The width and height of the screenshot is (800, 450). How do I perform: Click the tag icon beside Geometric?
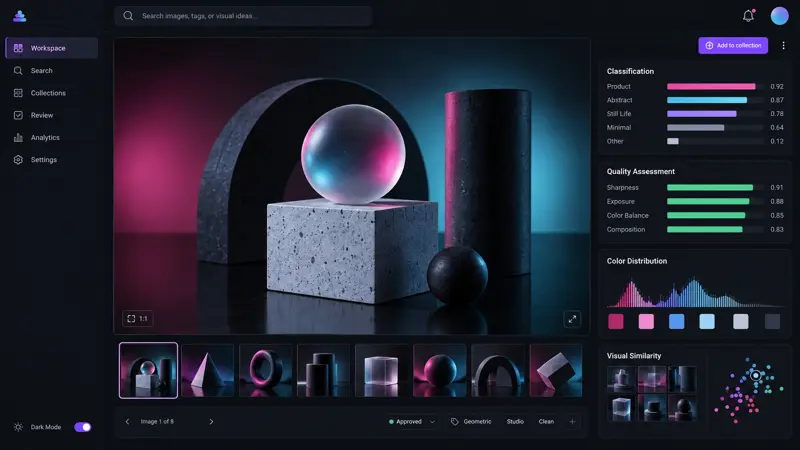click(x=455, y=421)
